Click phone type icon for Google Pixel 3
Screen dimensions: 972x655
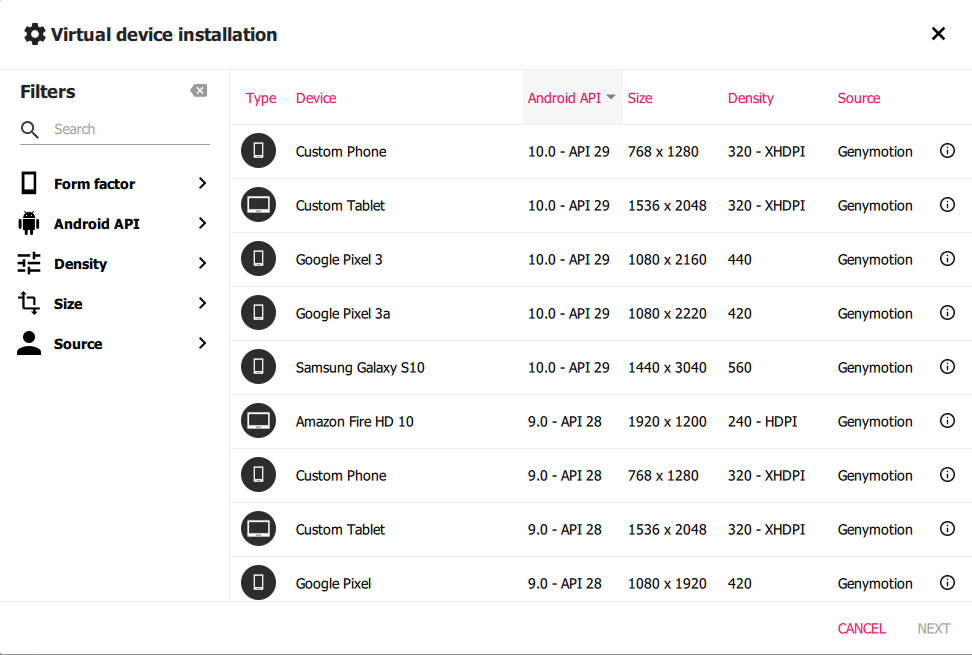(258, 259)
